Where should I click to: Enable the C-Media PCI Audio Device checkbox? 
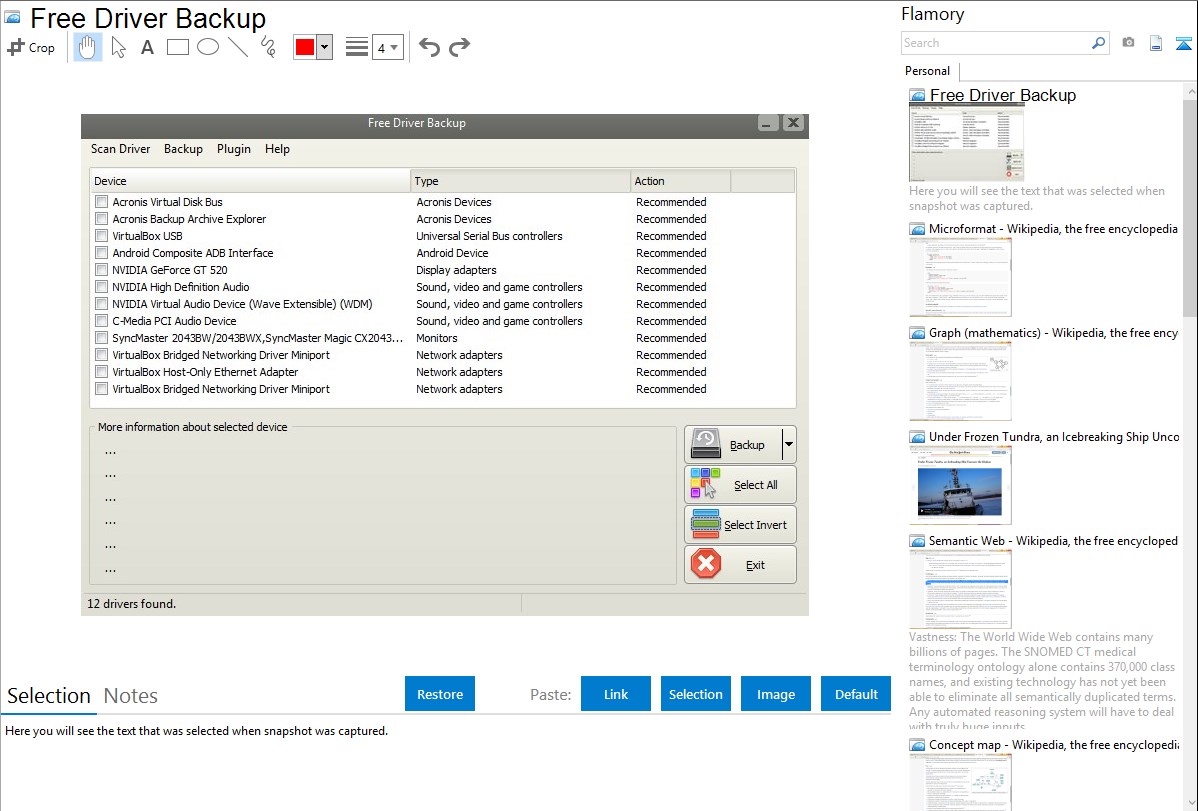tap(101, 321)
